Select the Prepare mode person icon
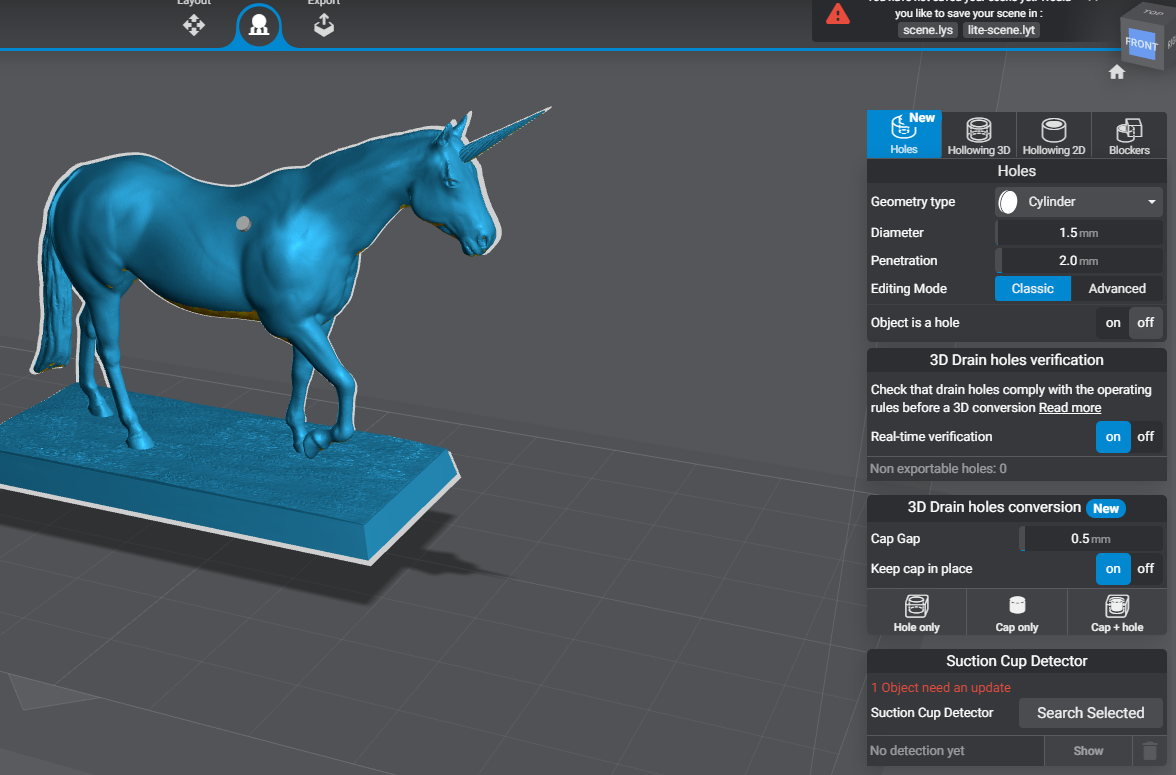The width and height of the screenshot is (1176, 775). tap(259, 26)
